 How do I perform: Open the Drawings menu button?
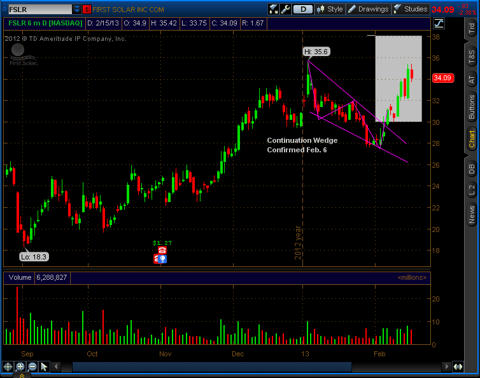tap(368, 9)
